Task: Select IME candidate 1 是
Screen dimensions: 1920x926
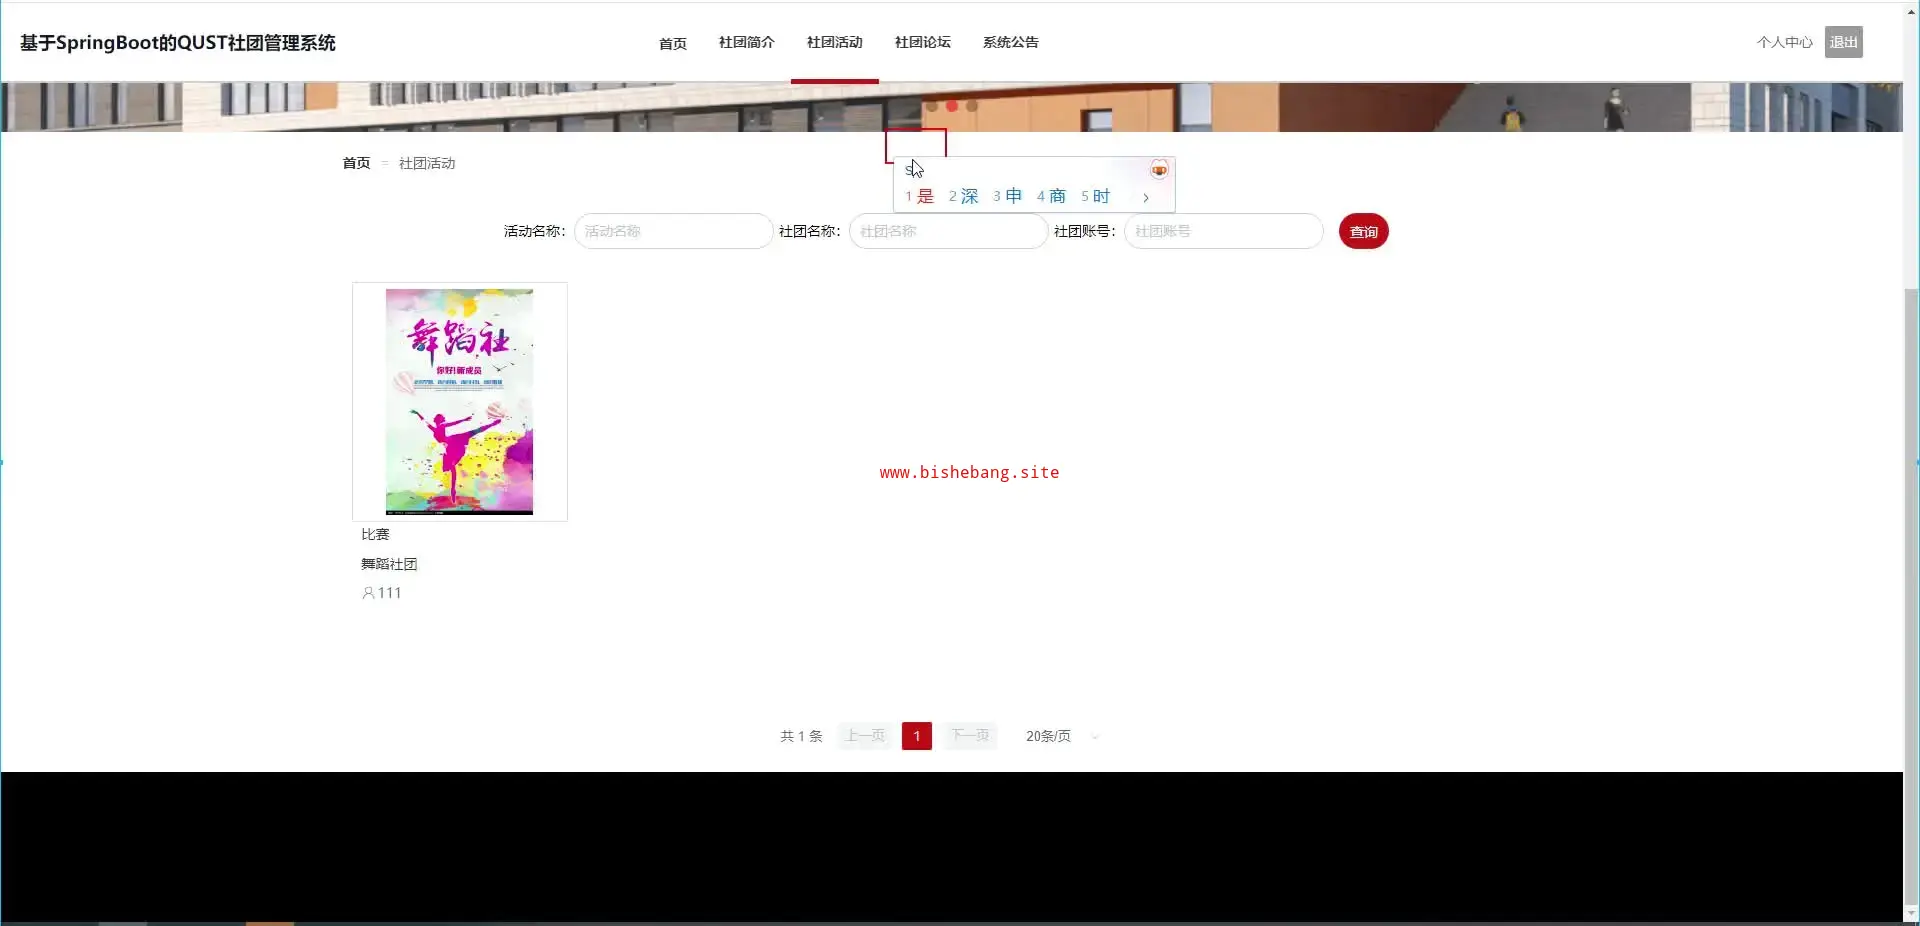Action: (x=919, y=196)
